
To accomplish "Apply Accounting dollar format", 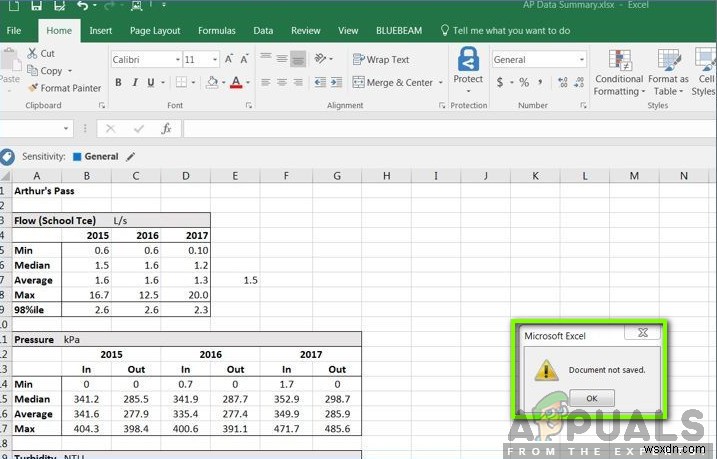I will 500,82.
